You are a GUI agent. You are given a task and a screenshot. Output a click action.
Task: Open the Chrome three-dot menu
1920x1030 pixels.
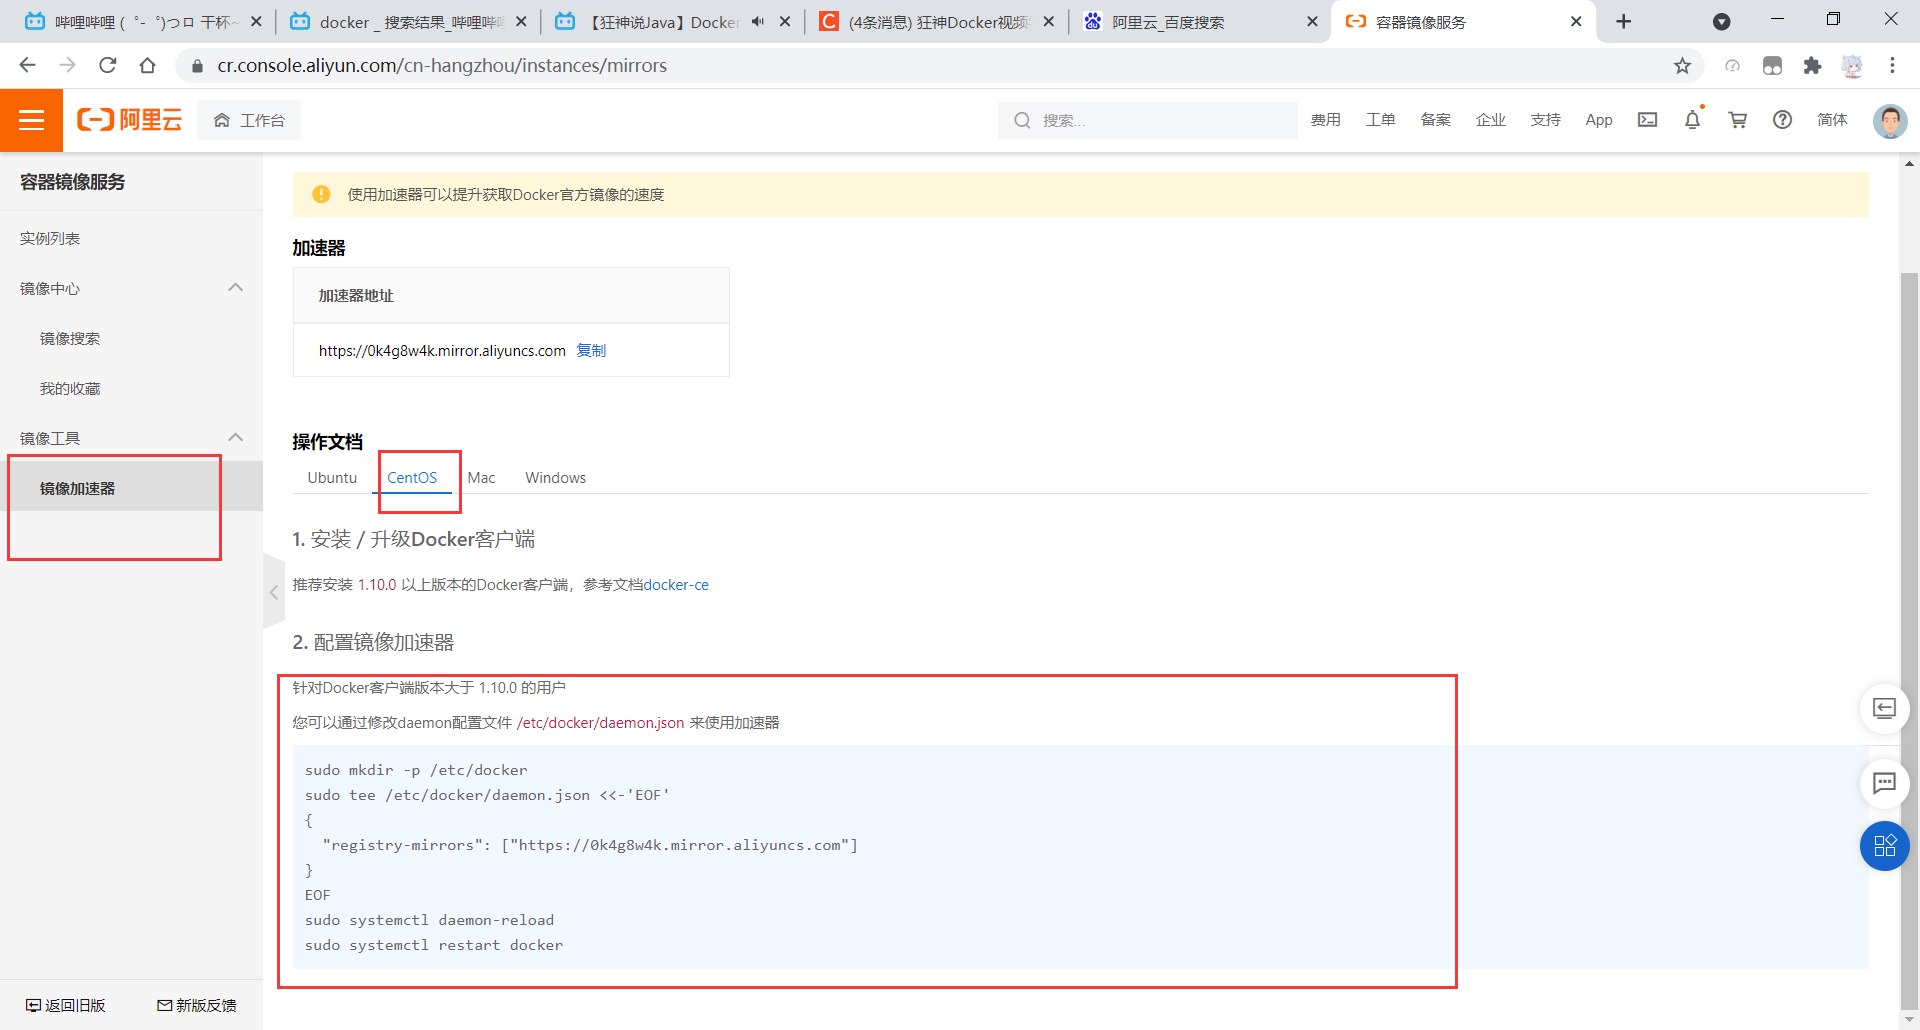(x=1892, y=65)
